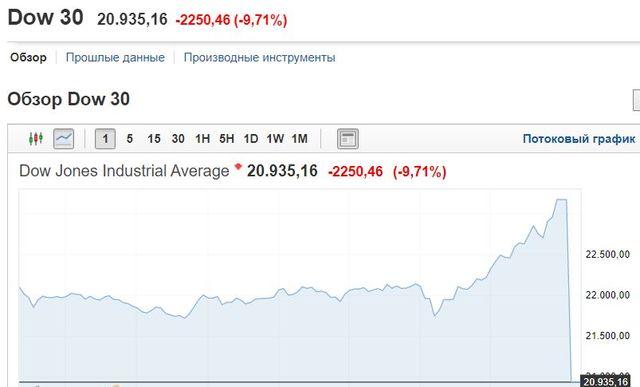Go to Производные инструменты tab

(260, 57)
